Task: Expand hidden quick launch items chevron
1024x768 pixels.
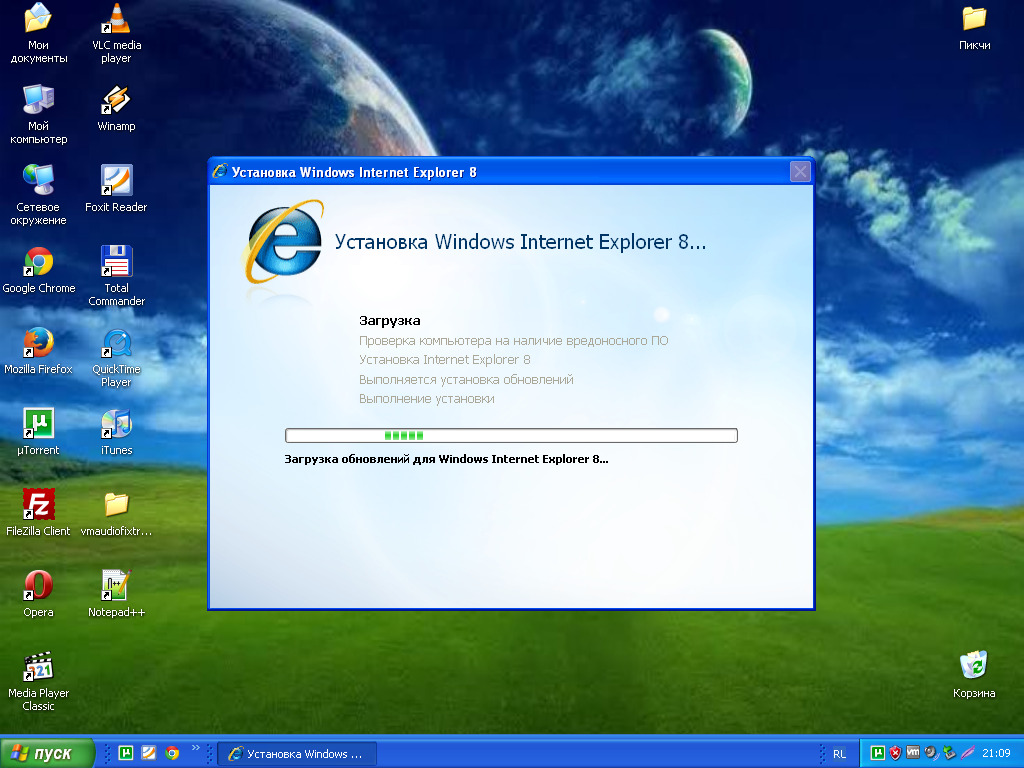Action: (x=195, y=748)
